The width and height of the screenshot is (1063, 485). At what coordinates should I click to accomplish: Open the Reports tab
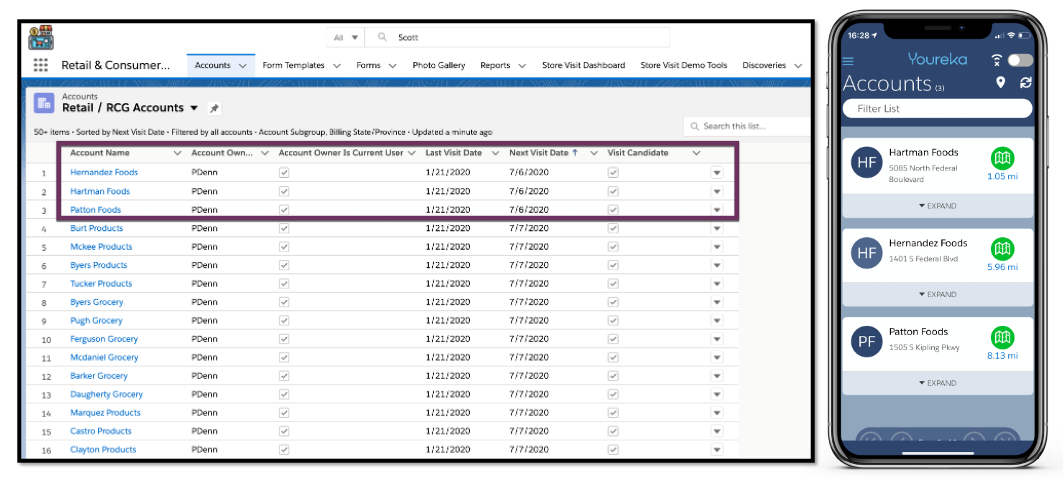click(x=495, y=65)
